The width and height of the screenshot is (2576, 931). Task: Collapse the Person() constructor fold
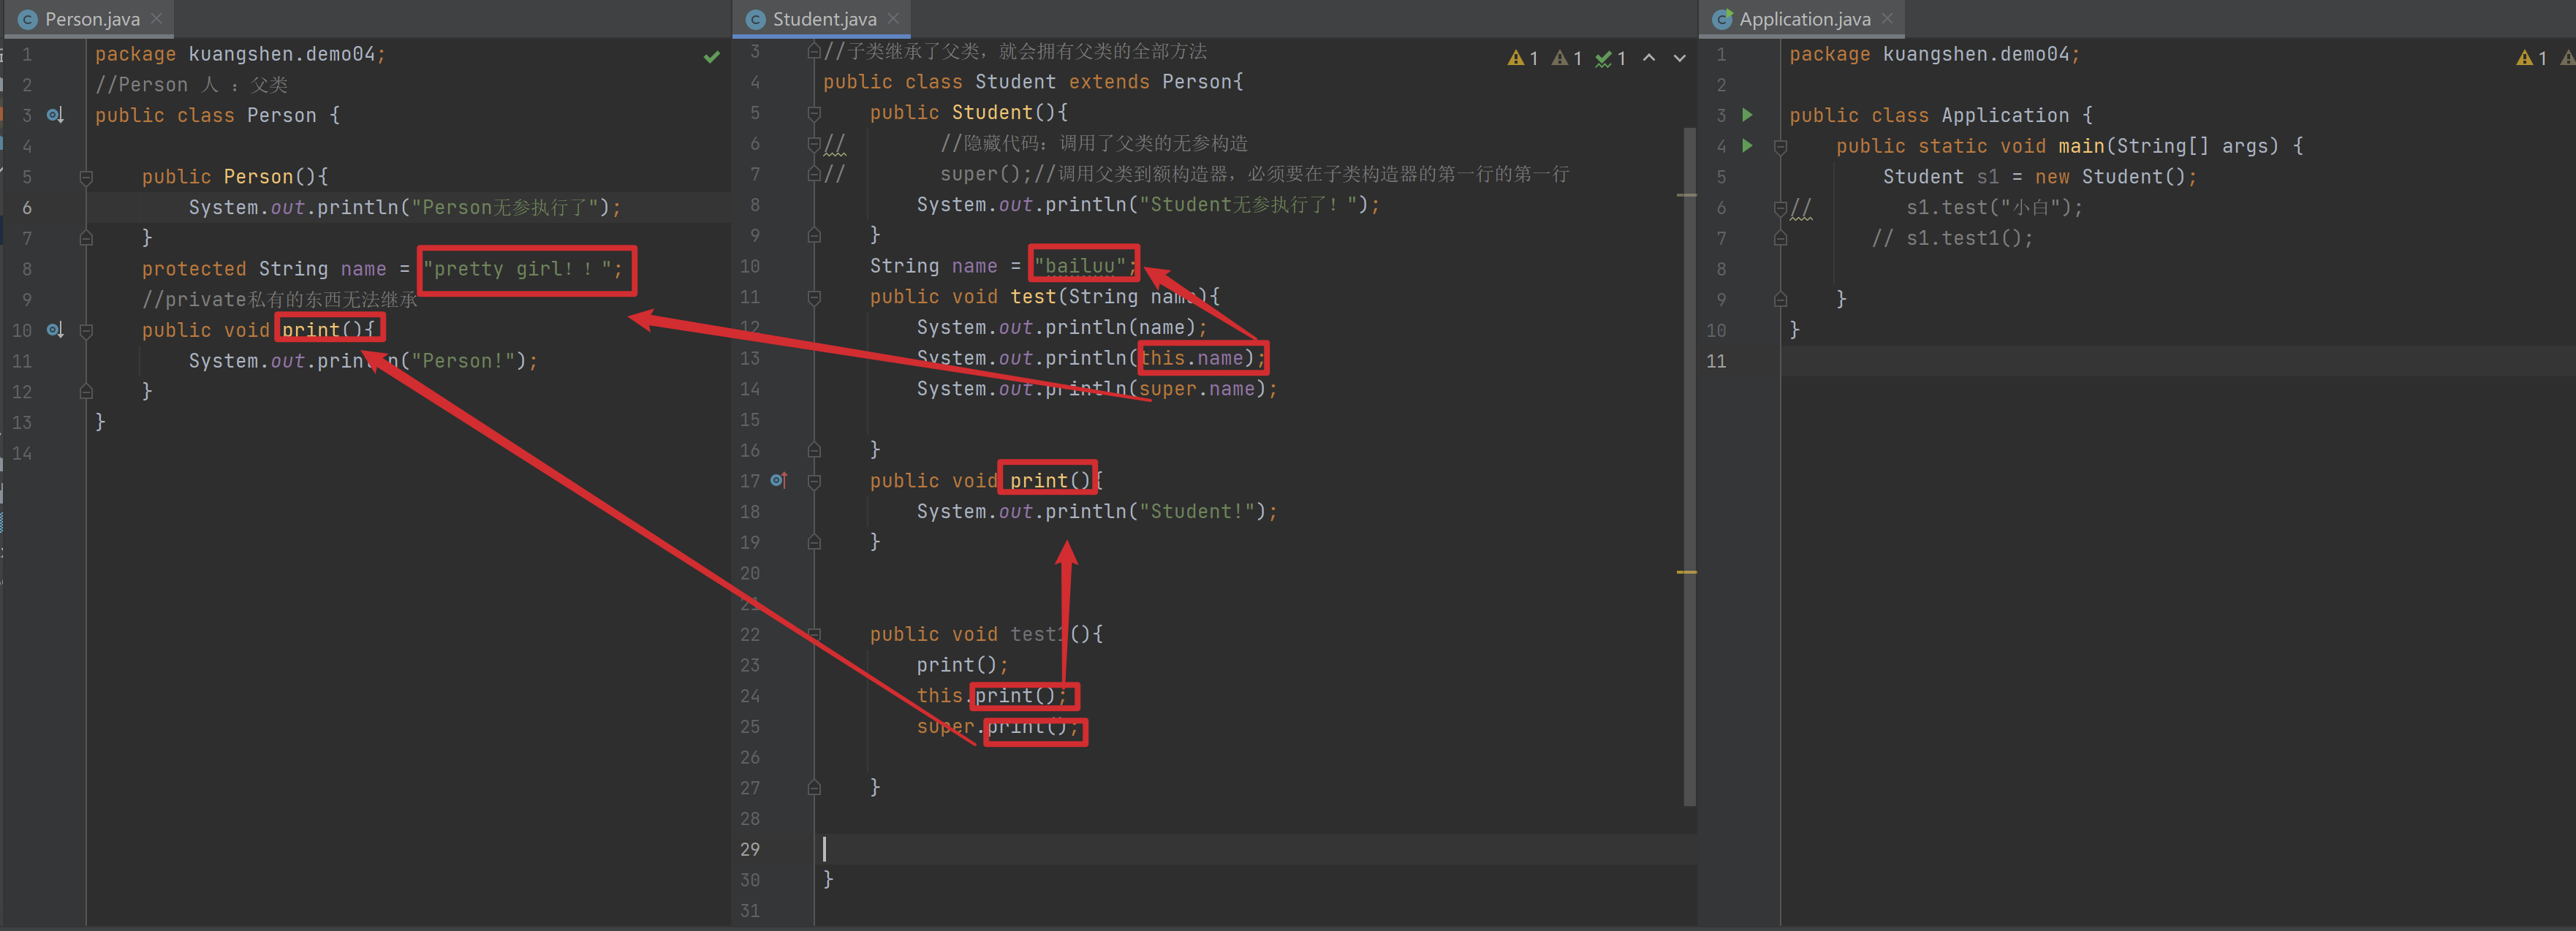86,177
